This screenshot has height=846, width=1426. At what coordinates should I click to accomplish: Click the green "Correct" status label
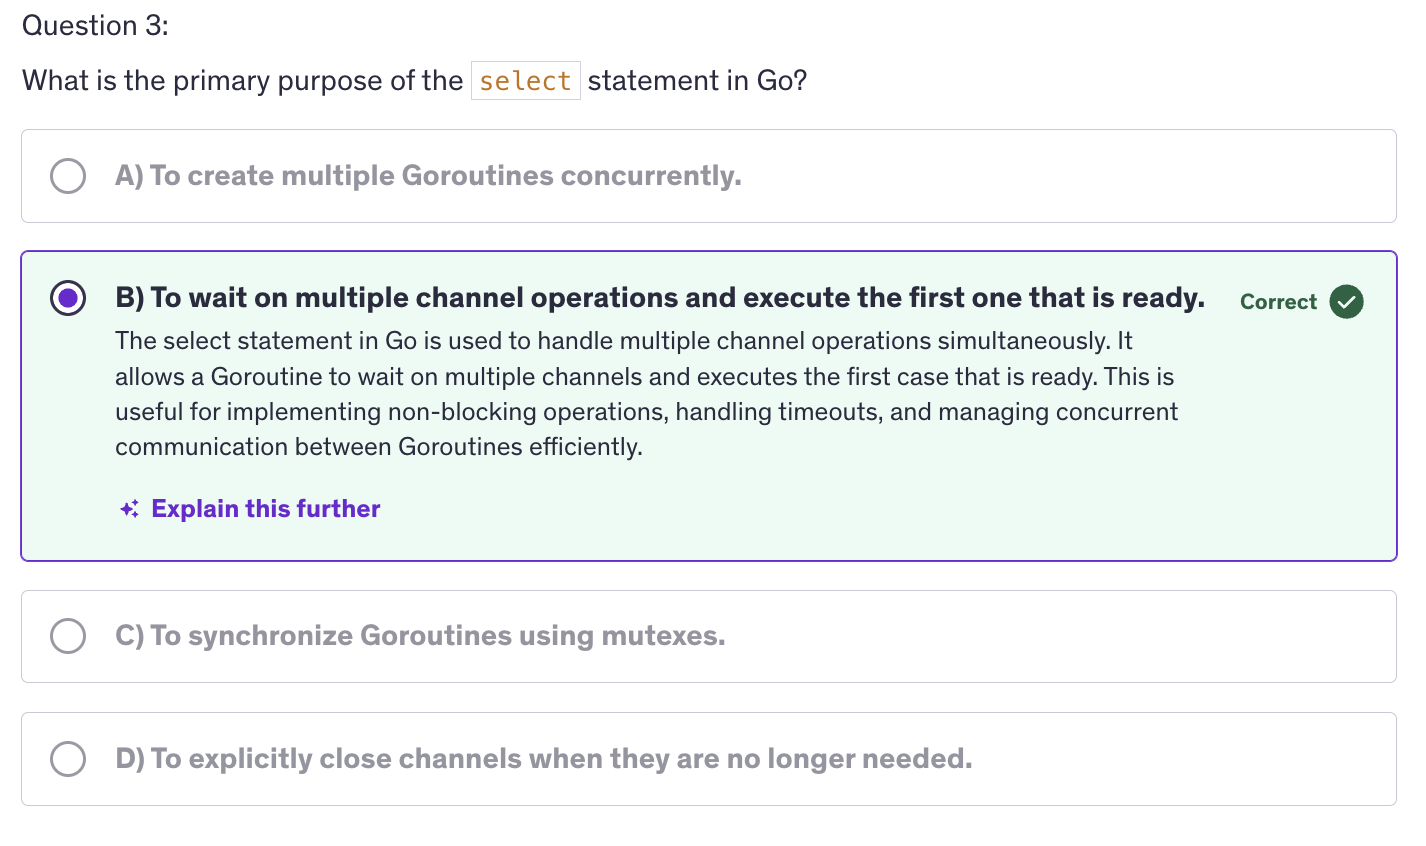[x=1278, y=302]
